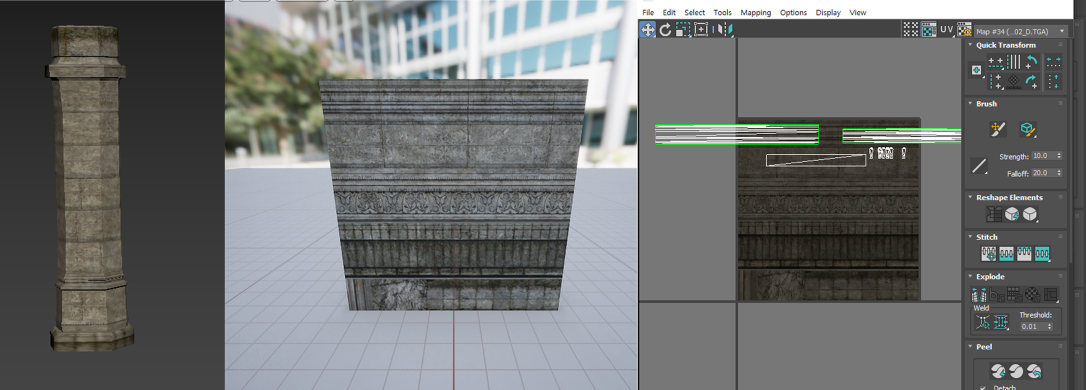This screenshot has width=1086, height=390.
Task: Click the first Explode break icon
Action: click(x=979, y=294)
